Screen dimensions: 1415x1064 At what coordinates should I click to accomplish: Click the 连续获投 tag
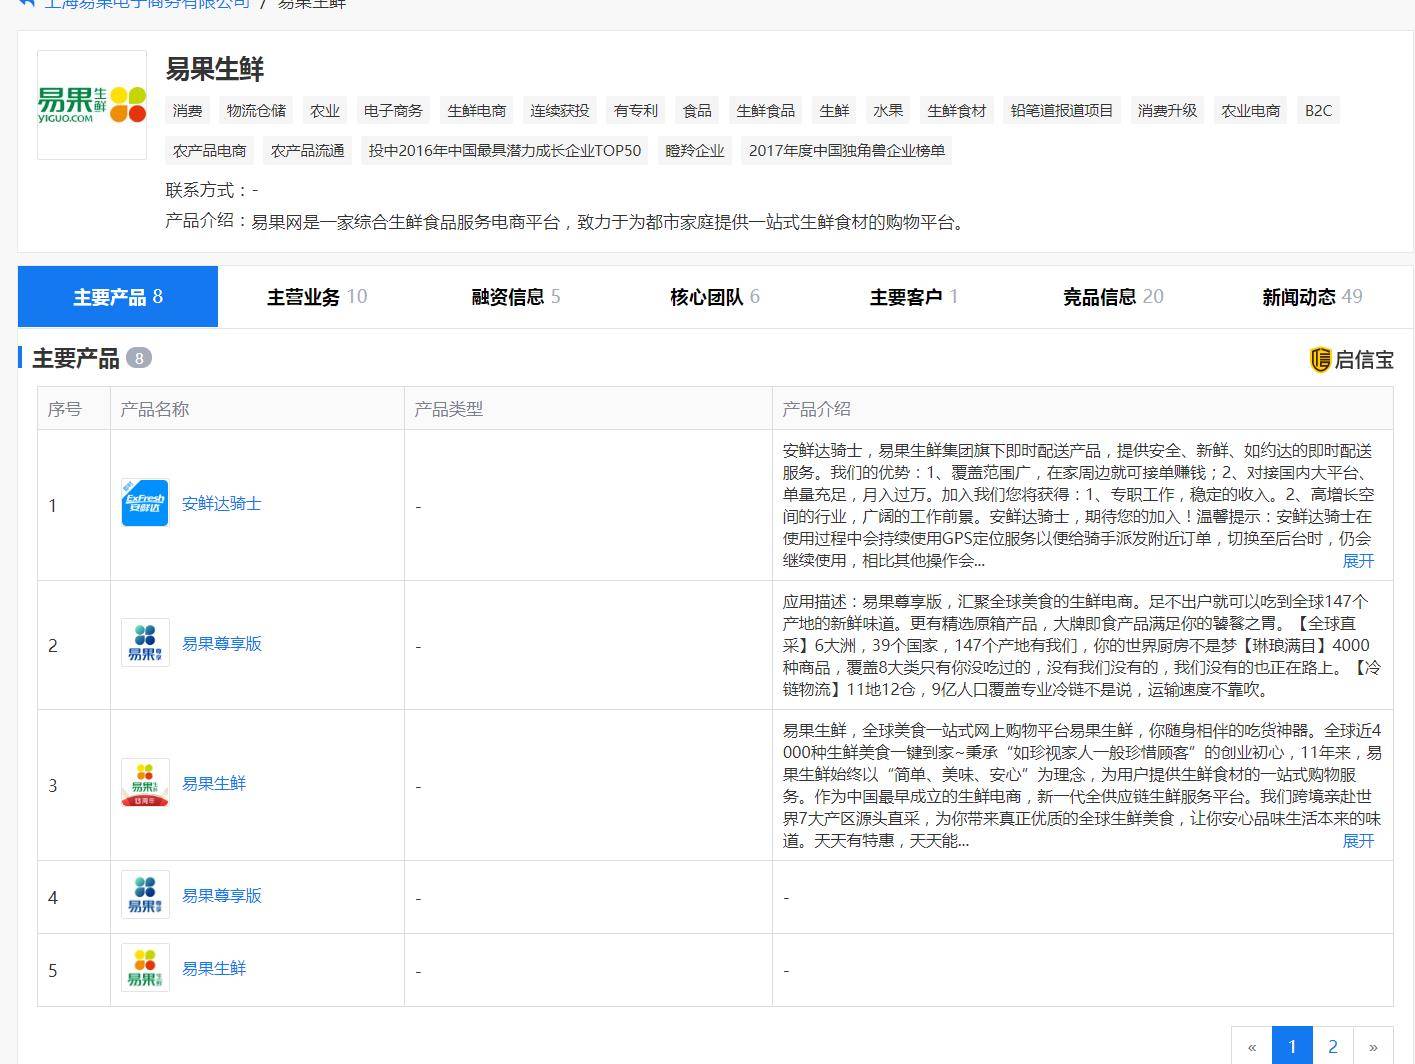tap(559, 110)
